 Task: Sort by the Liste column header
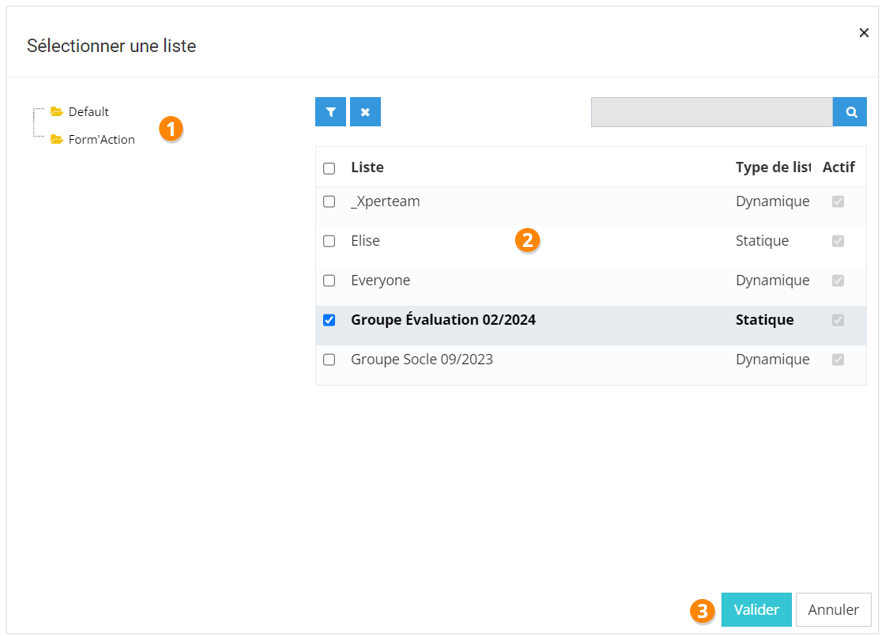(367, 168)
